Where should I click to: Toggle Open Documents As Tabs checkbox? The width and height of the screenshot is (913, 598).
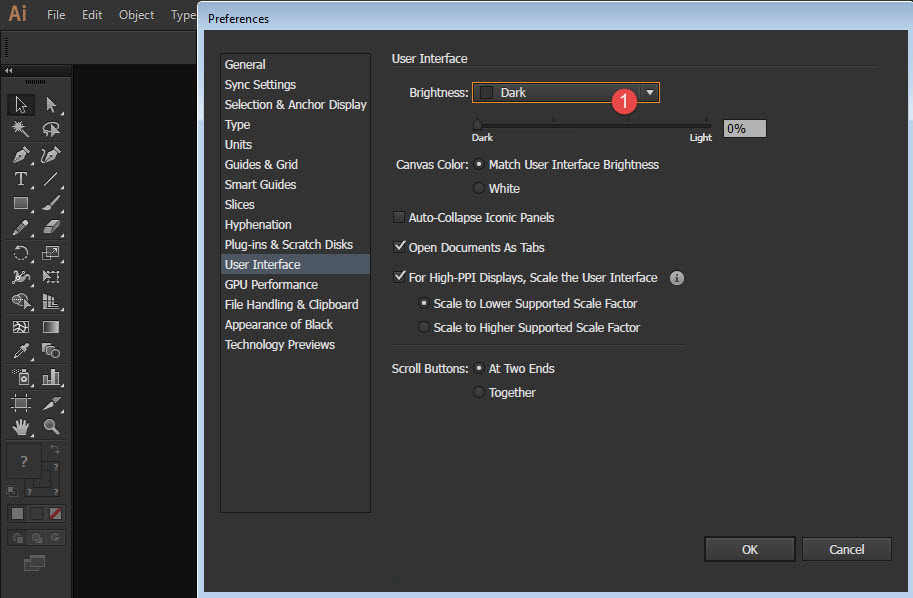pyautogui.click(x=399, y=247)
